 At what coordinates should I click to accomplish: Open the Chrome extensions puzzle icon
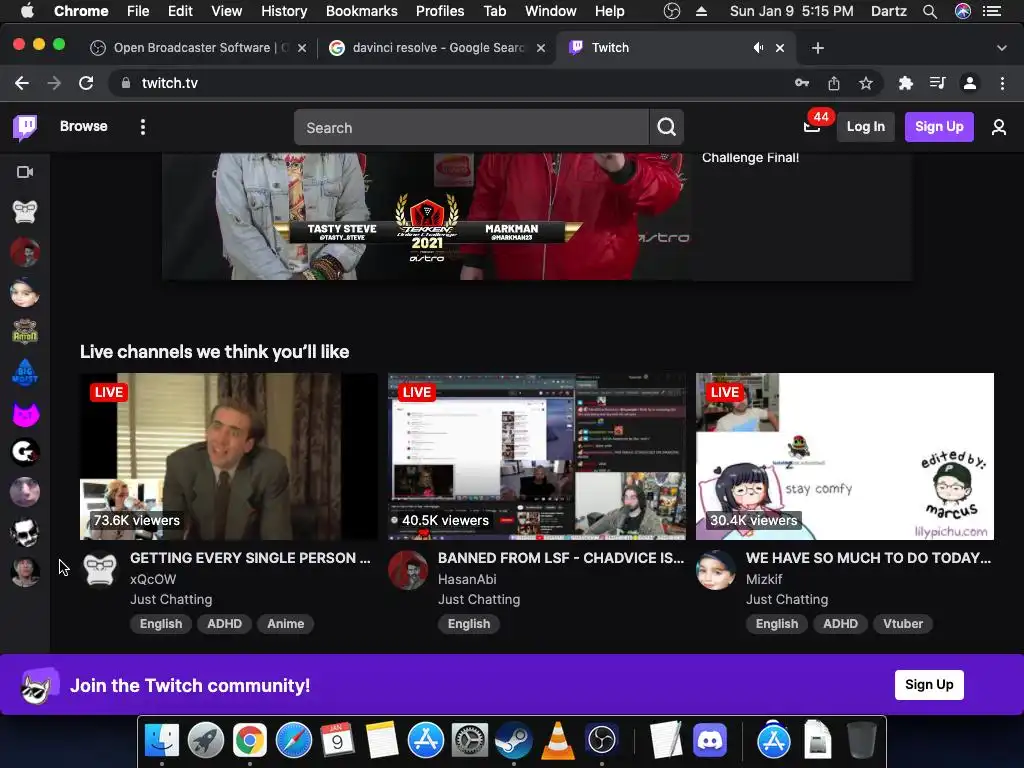click(905, 83)
